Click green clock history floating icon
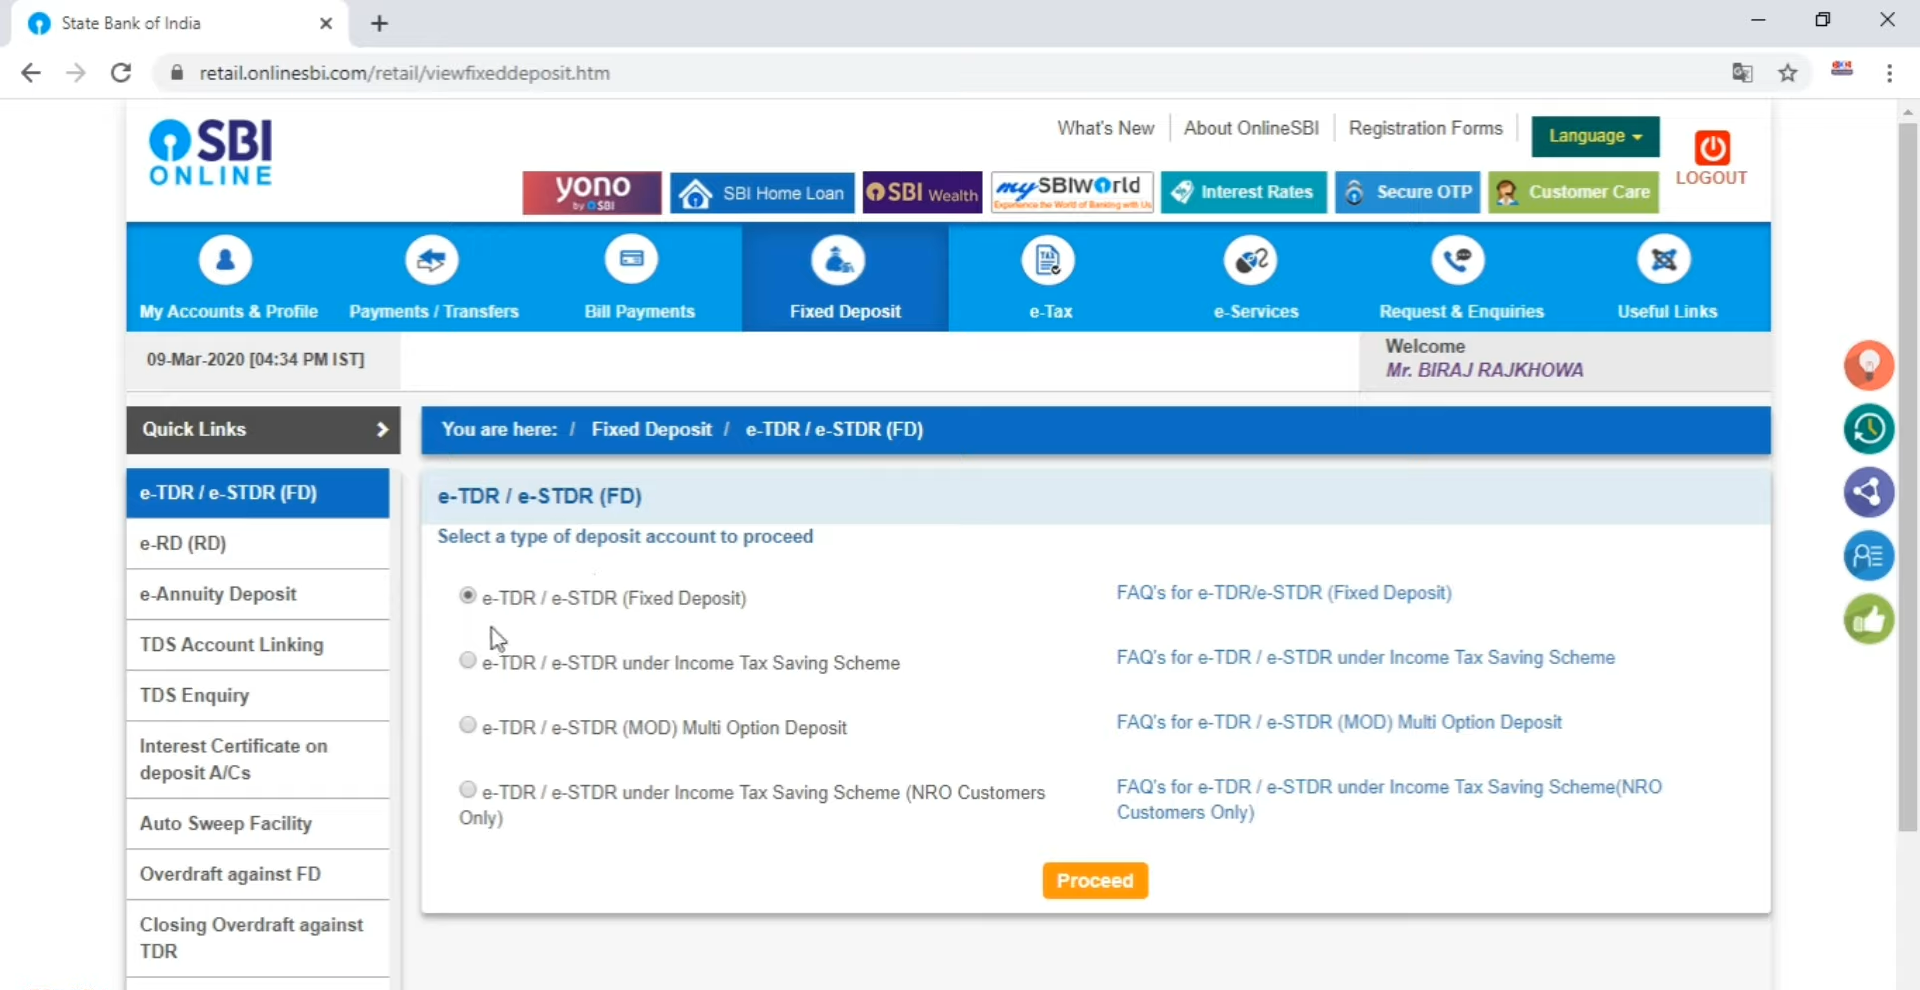The width and height of the screenshot is (1920, 990). [1869, 429]
